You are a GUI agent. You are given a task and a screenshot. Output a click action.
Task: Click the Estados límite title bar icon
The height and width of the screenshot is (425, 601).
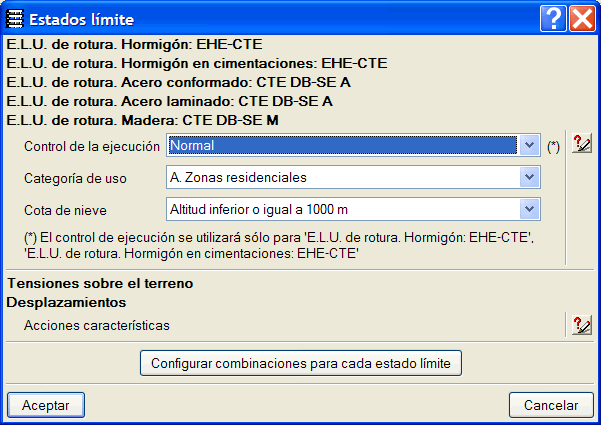click(15, 18)
